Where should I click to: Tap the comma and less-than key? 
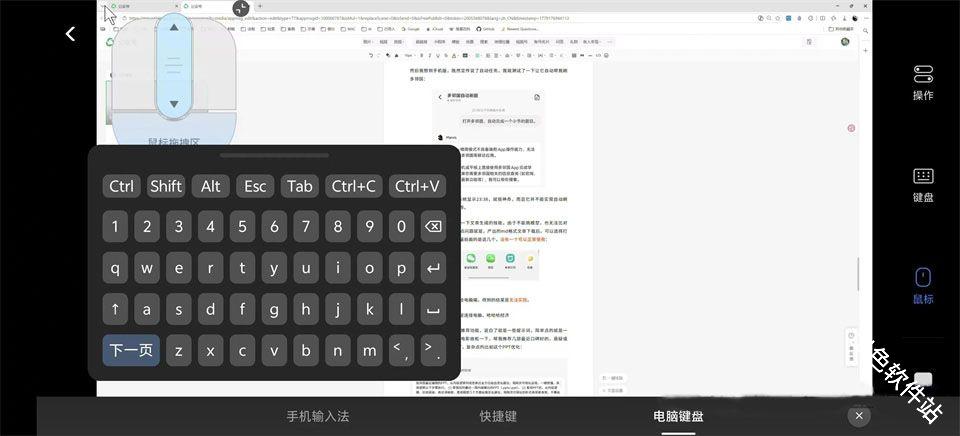click(401, 350)
